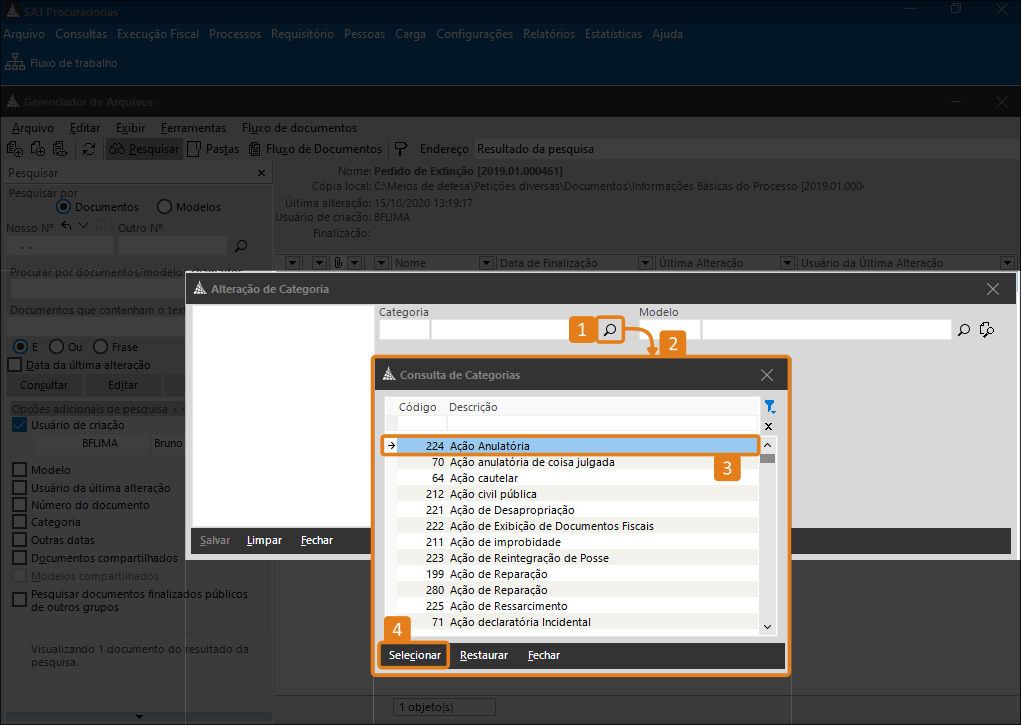
Task: Clear filter with the small X icon
Action: click(769, 426)
